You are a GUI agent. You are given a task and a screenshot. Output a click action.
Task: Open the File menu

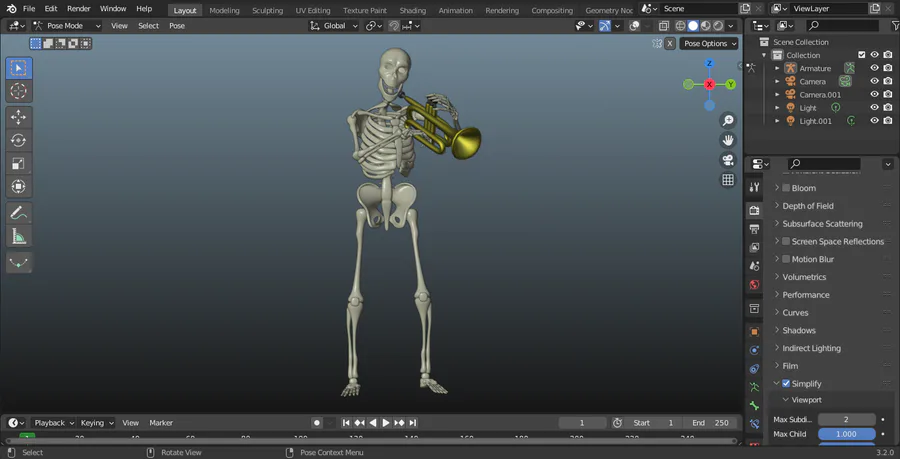29,9
